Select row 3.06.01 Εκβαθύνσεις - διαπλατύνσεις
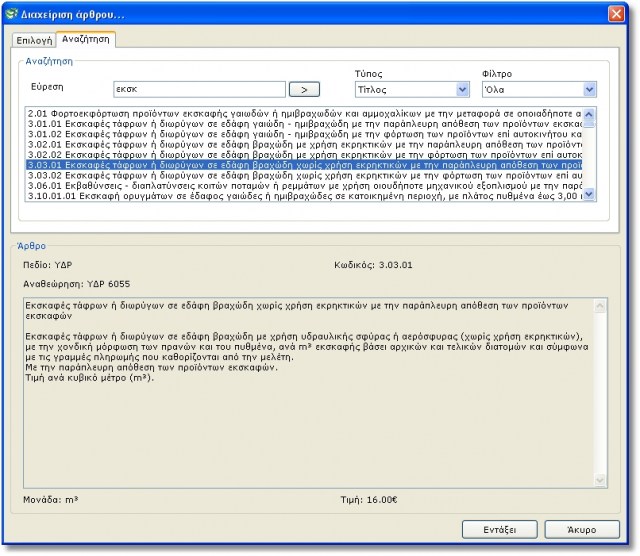The image size is (640, 556). 300,186
